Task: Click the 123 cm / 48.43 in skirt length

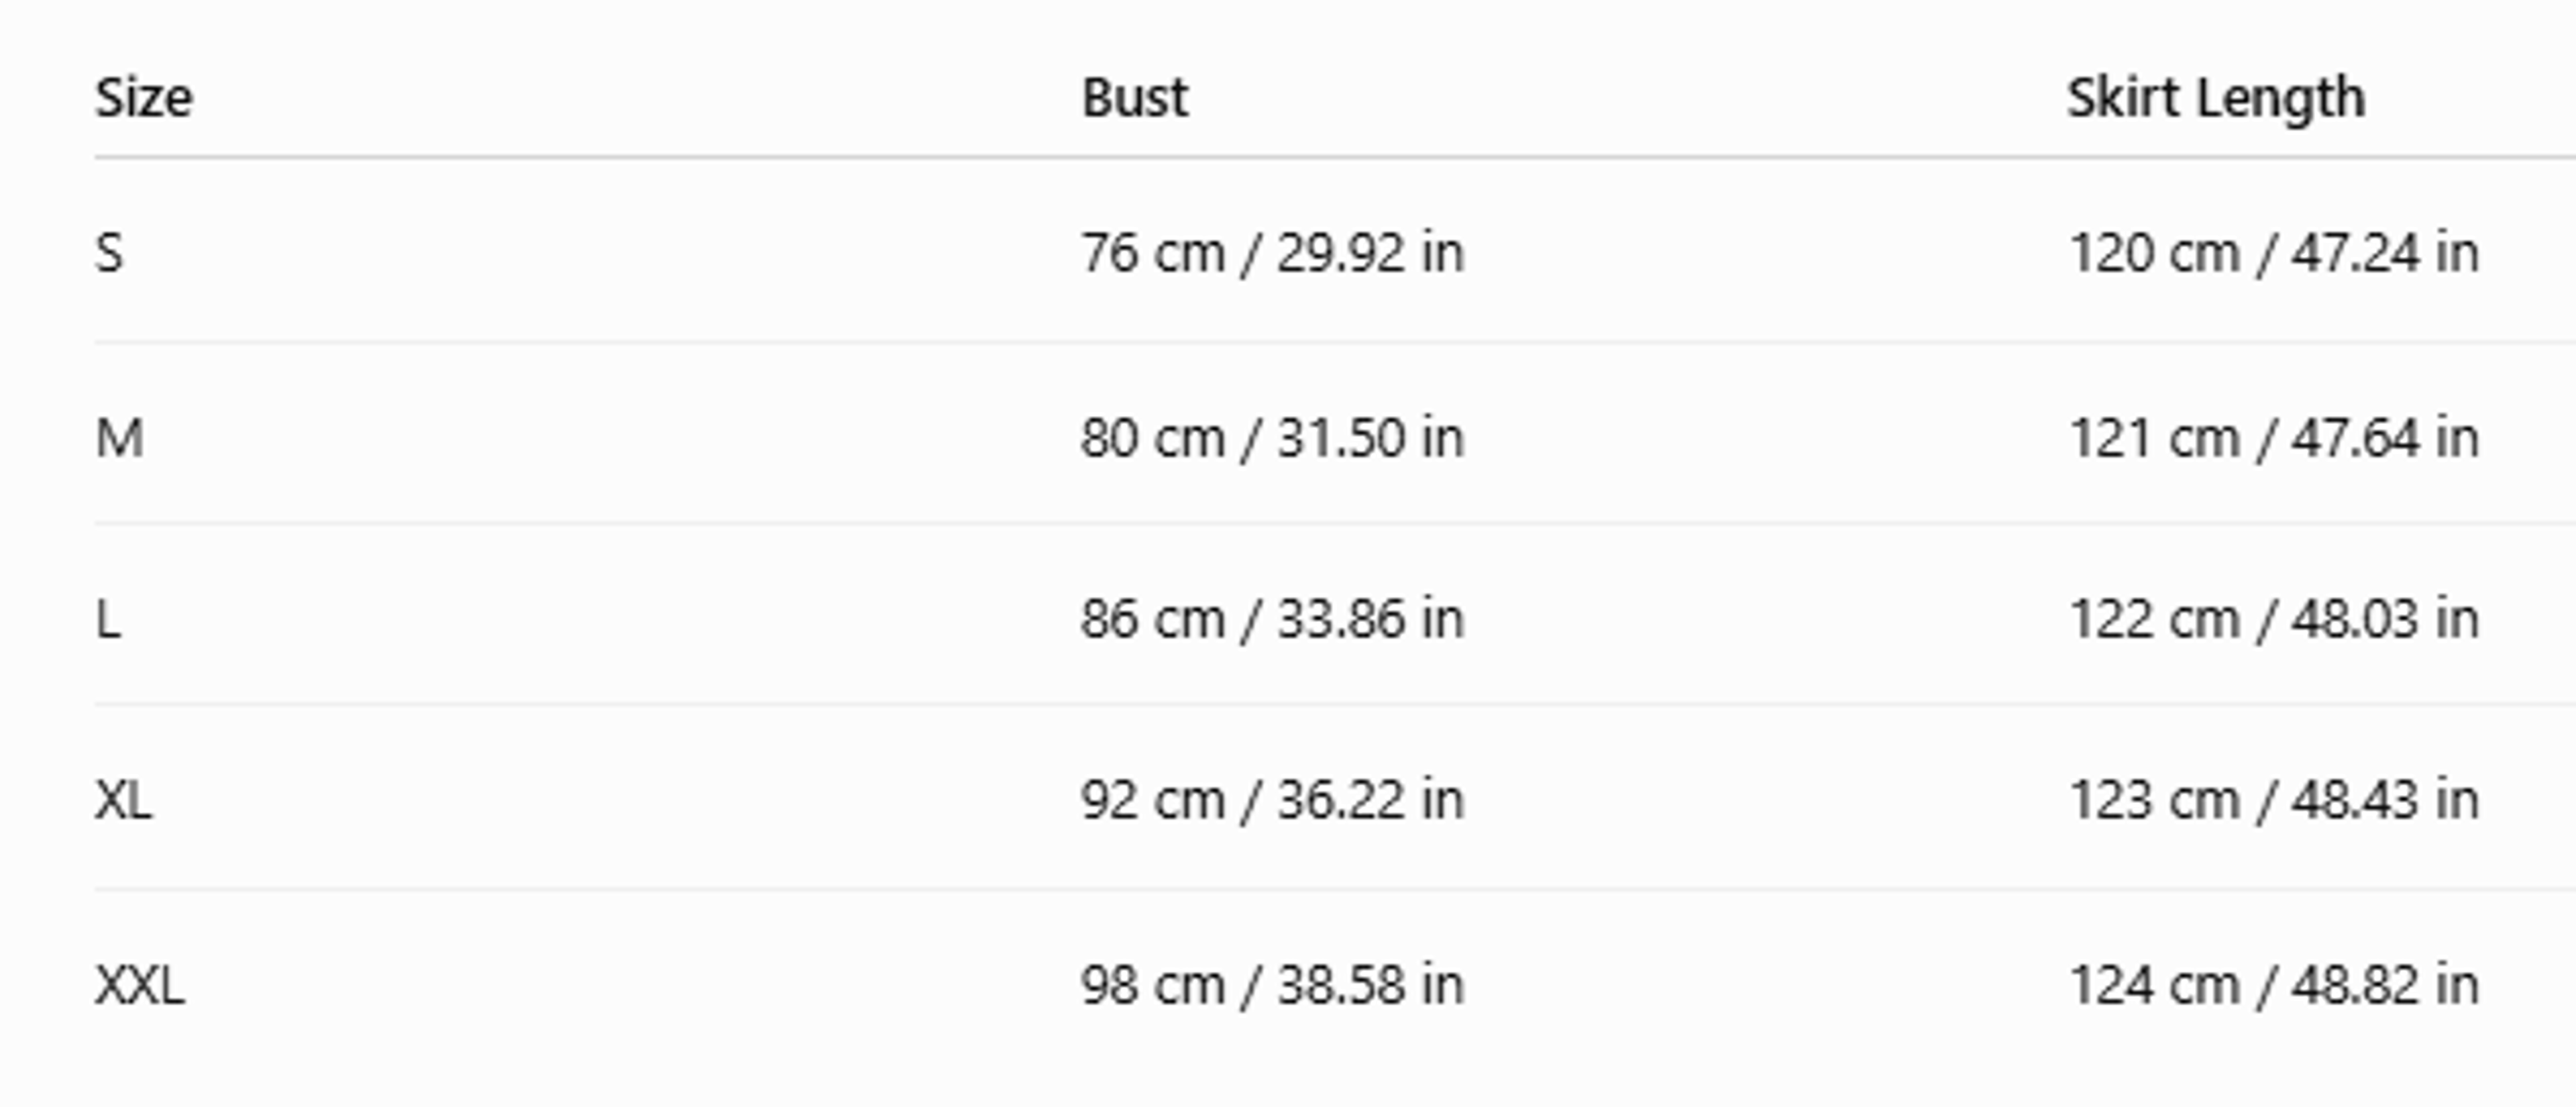Action: pyautogui.click(x=2274, y=800)
